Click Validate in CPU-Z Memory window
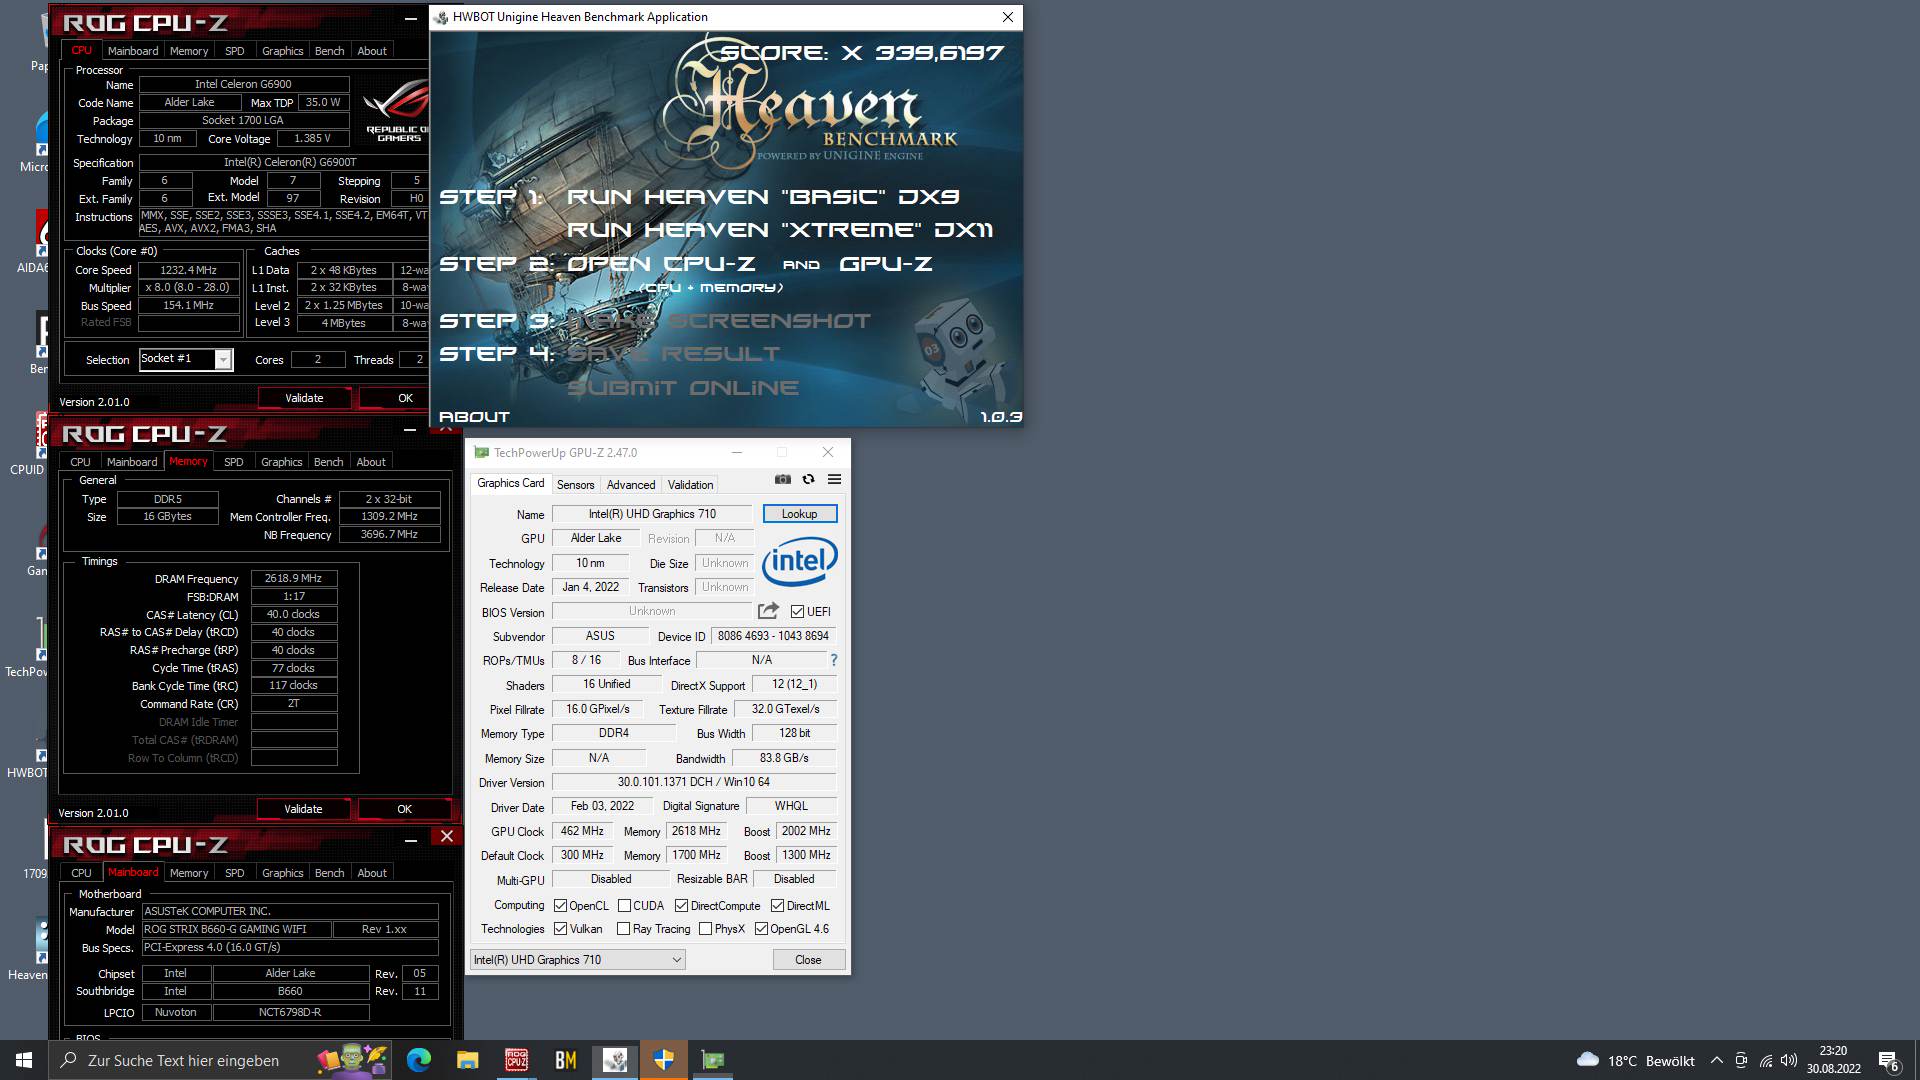This screenshot has width=1920, height=1080. pyautogui.click(x=303, y=809)
